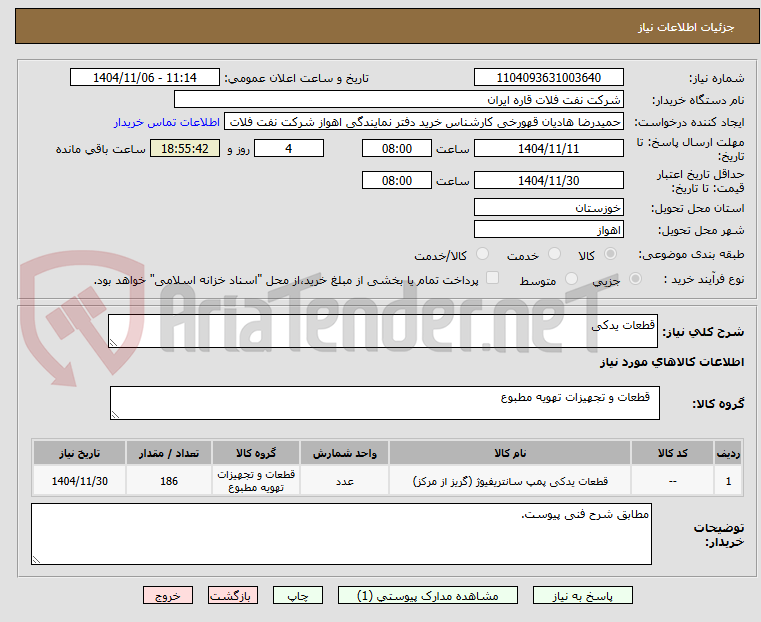Click the شماره نیاز field 1104093631003640
761x622 pixels.
[548, 77]
